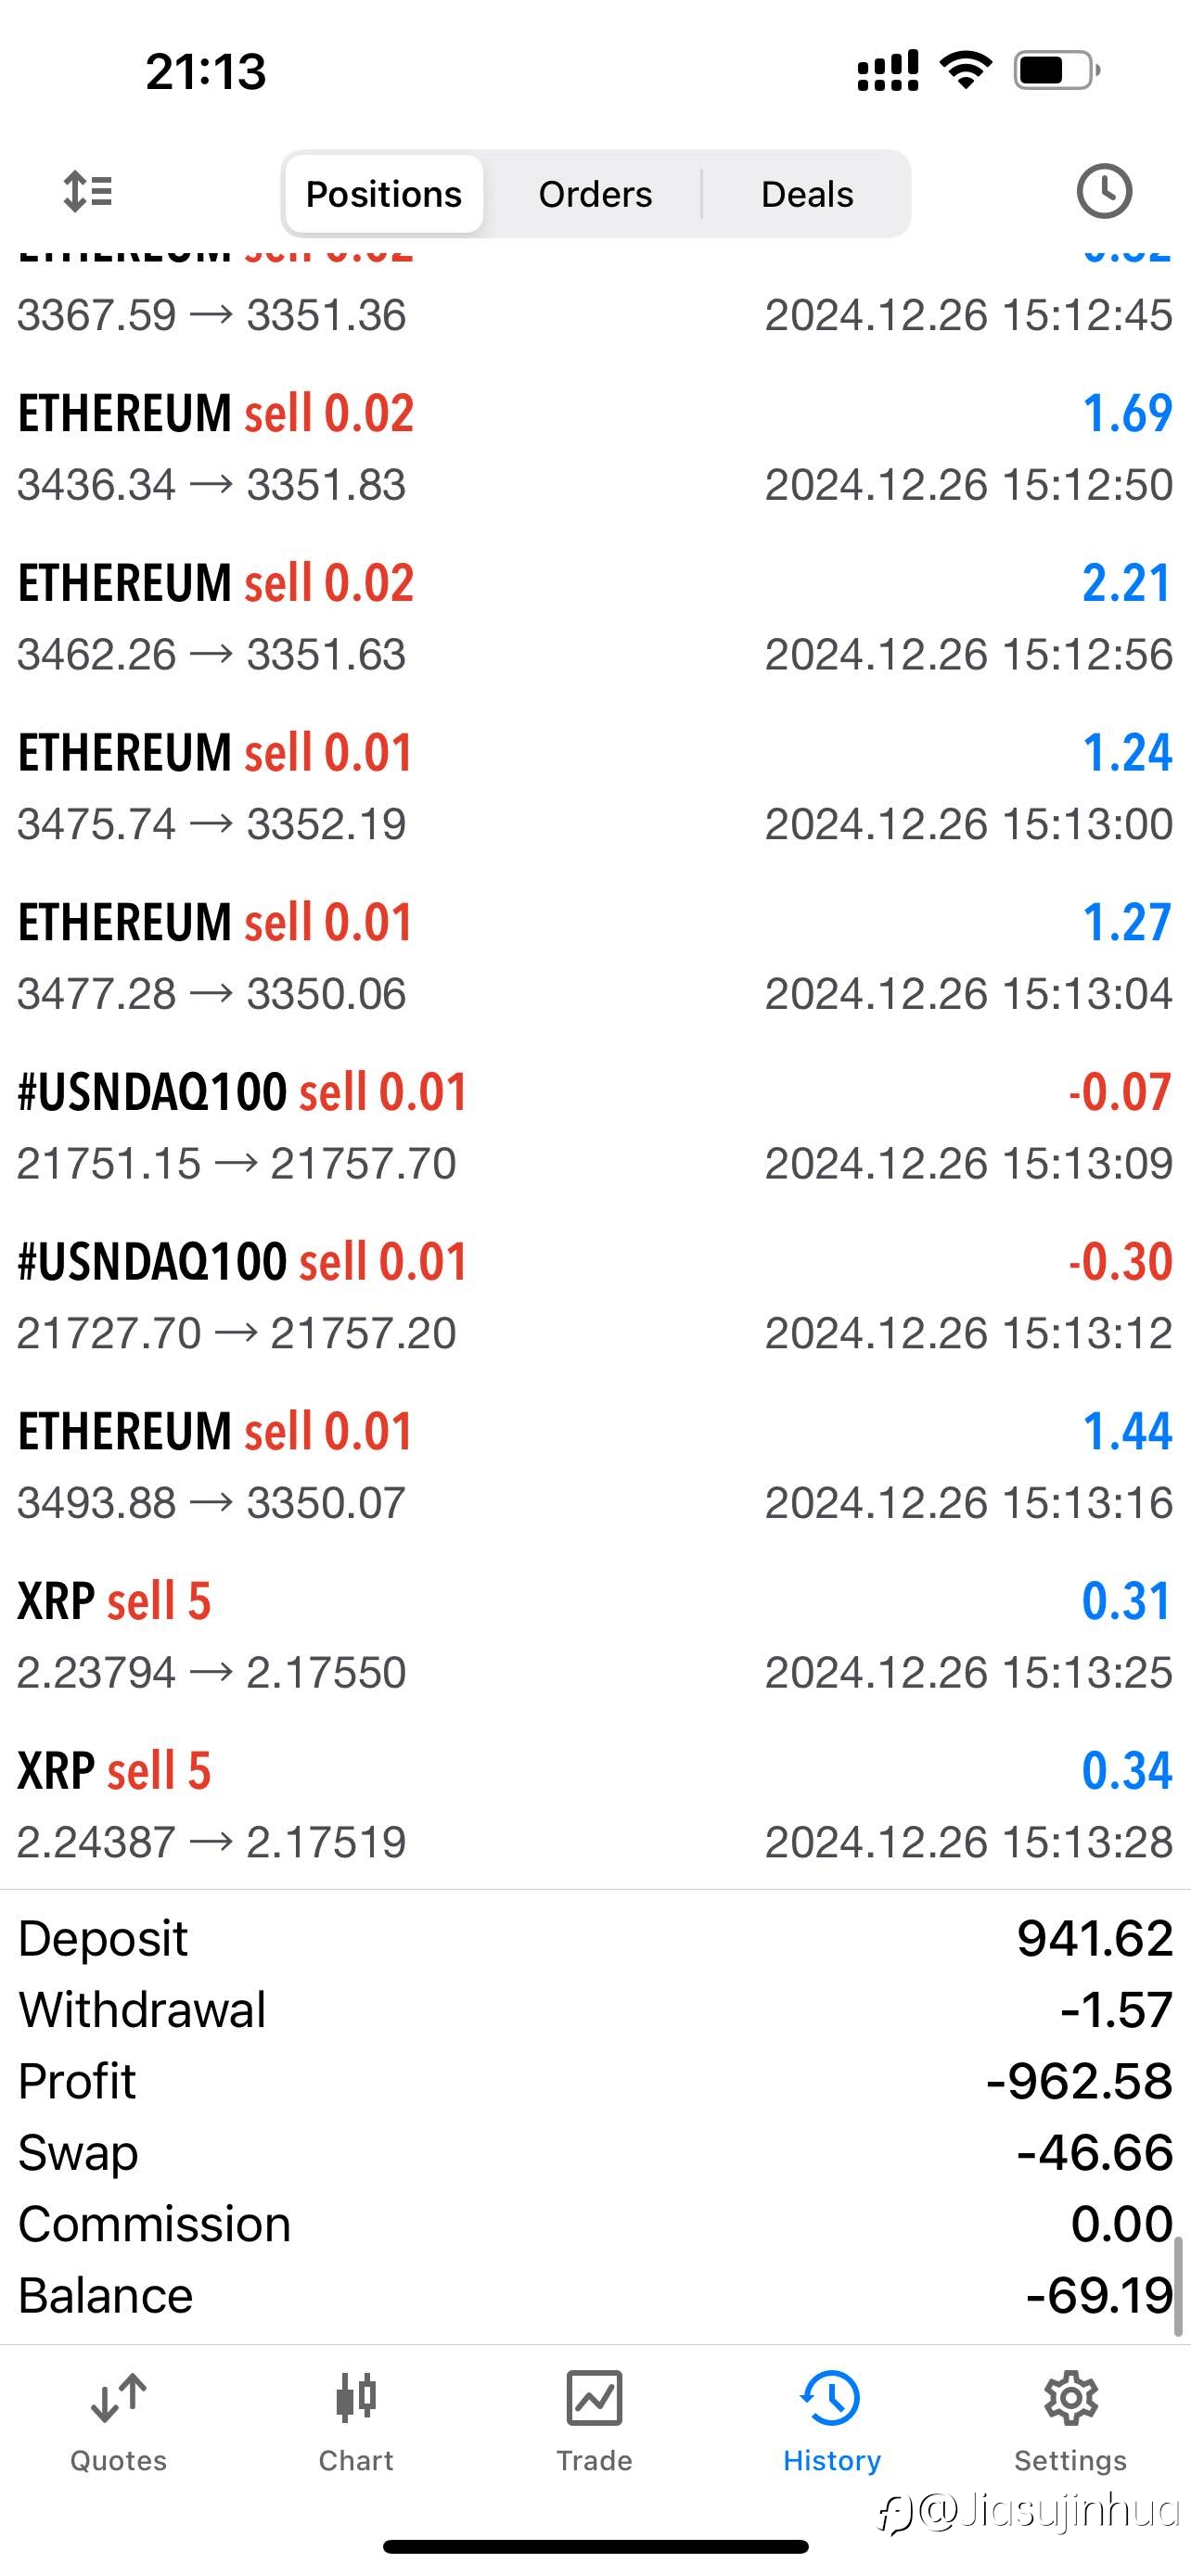1191x2576 pixels.
Task: Open #USNDAQ100 trade with -0.07 loss
Action: tap(595, 1127)
